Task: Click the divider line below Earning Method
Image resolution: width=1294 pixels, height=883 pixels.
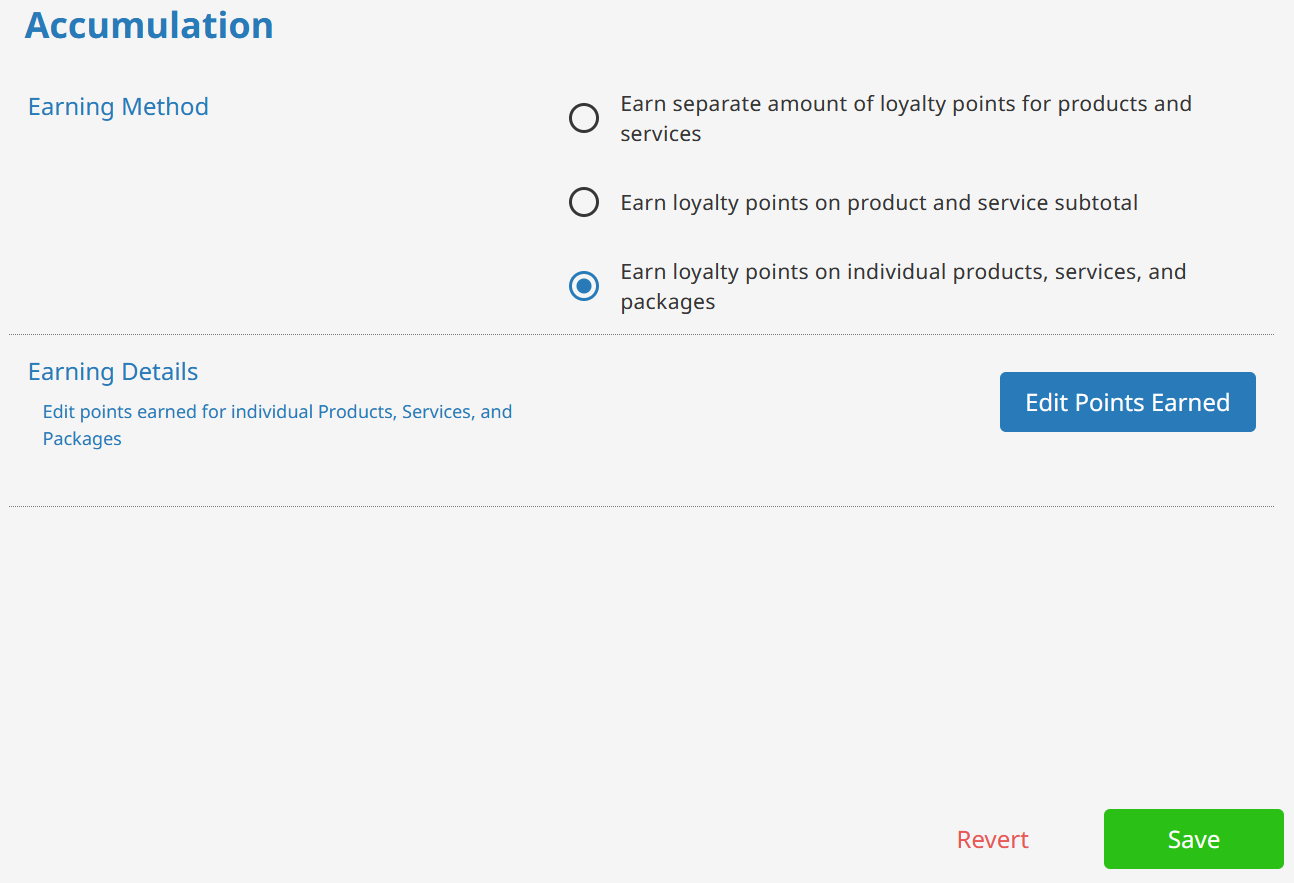Action: coord(640,334)
